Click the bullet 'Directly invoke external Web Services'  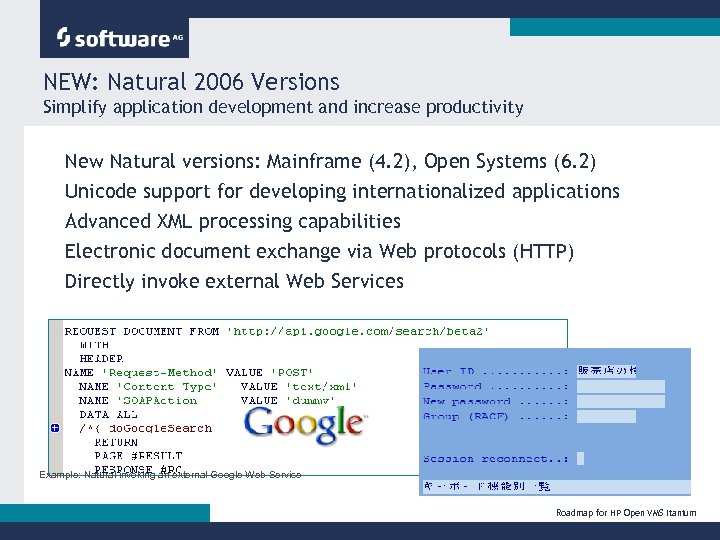coord(234,281)
